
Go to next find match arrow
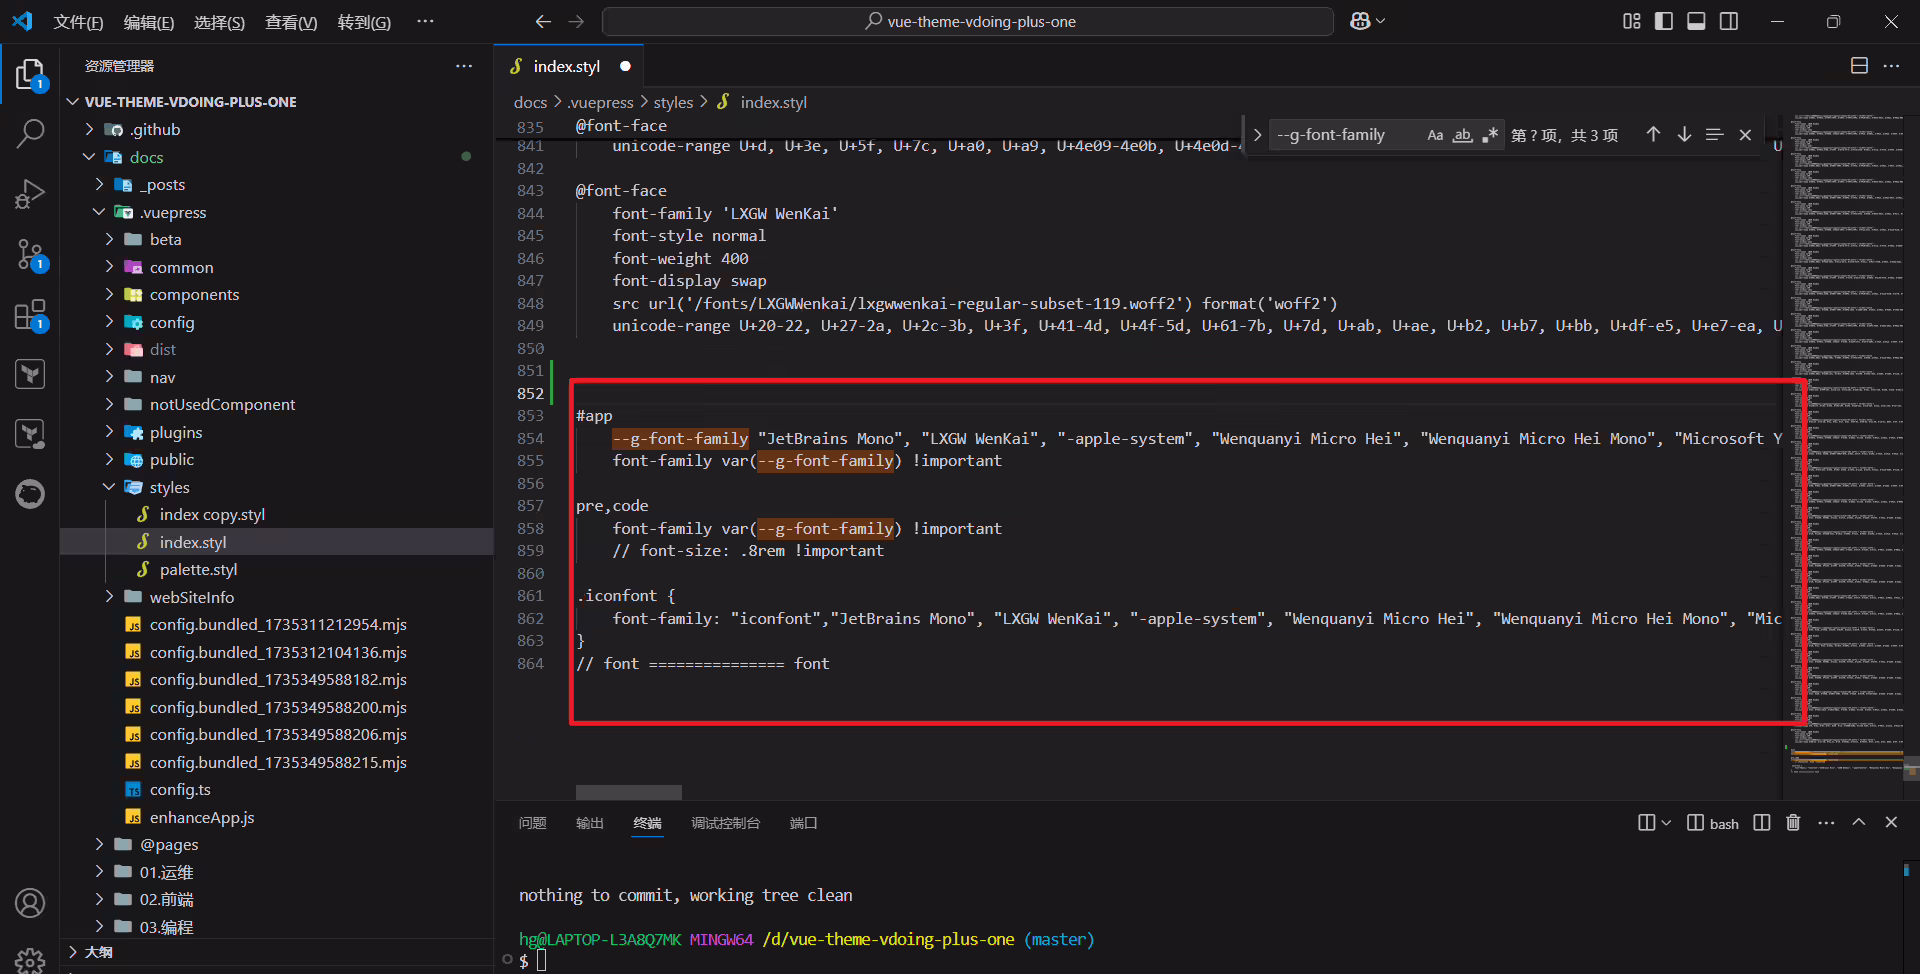pos(1684,135)
